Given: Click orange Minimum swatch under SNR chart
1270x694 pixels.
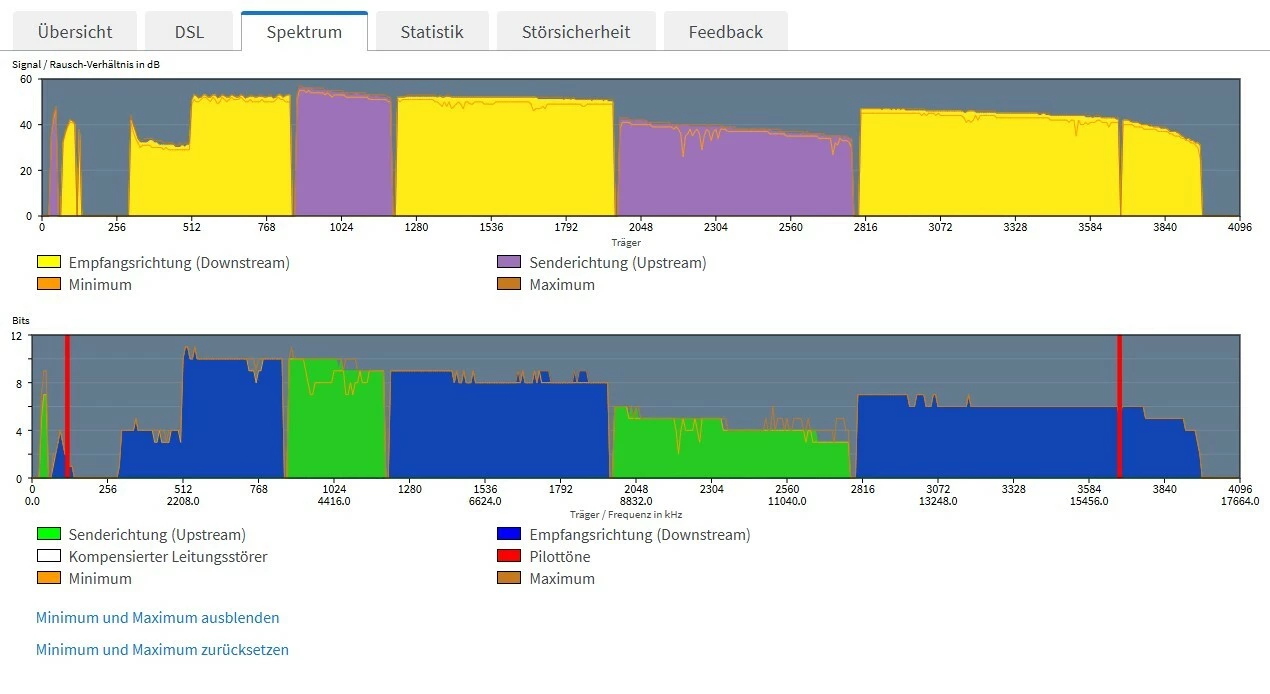Looking at the screenshot, I should (49, 285).
